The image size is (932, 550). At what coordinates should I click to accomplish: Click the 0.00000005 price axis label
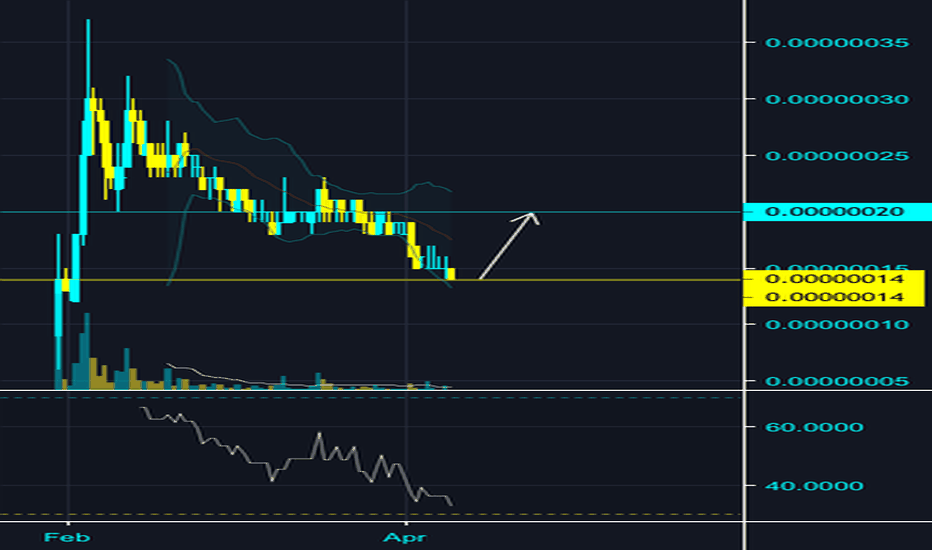pyautogui.click(x=837, y=381)
